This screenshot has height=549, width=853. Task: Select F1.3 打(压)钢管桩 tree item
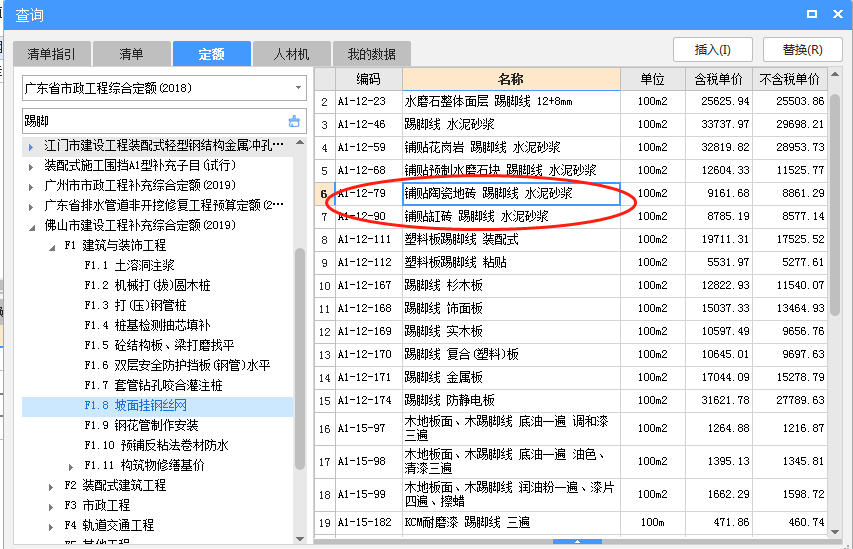[135, 305]
